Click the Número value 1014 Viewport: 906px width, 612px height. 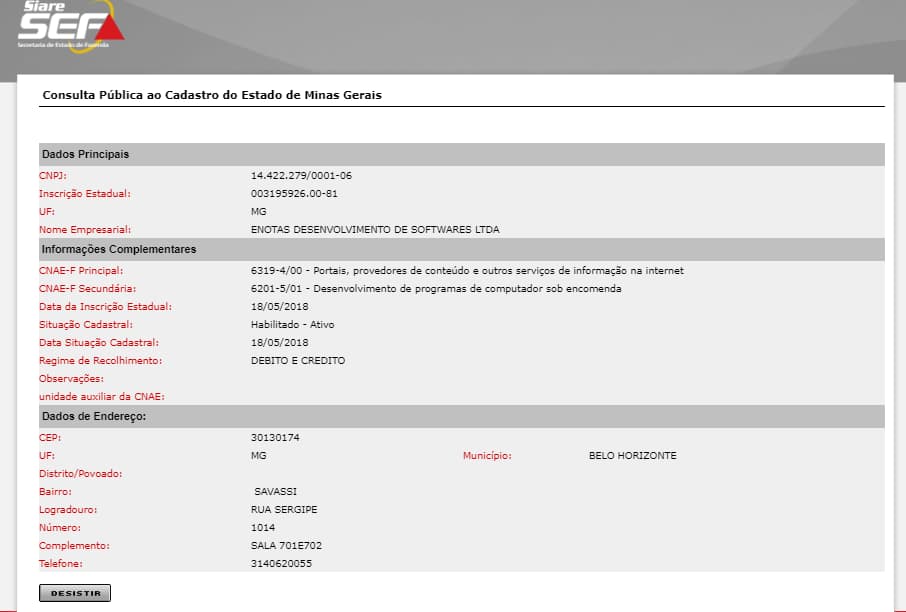262,527
